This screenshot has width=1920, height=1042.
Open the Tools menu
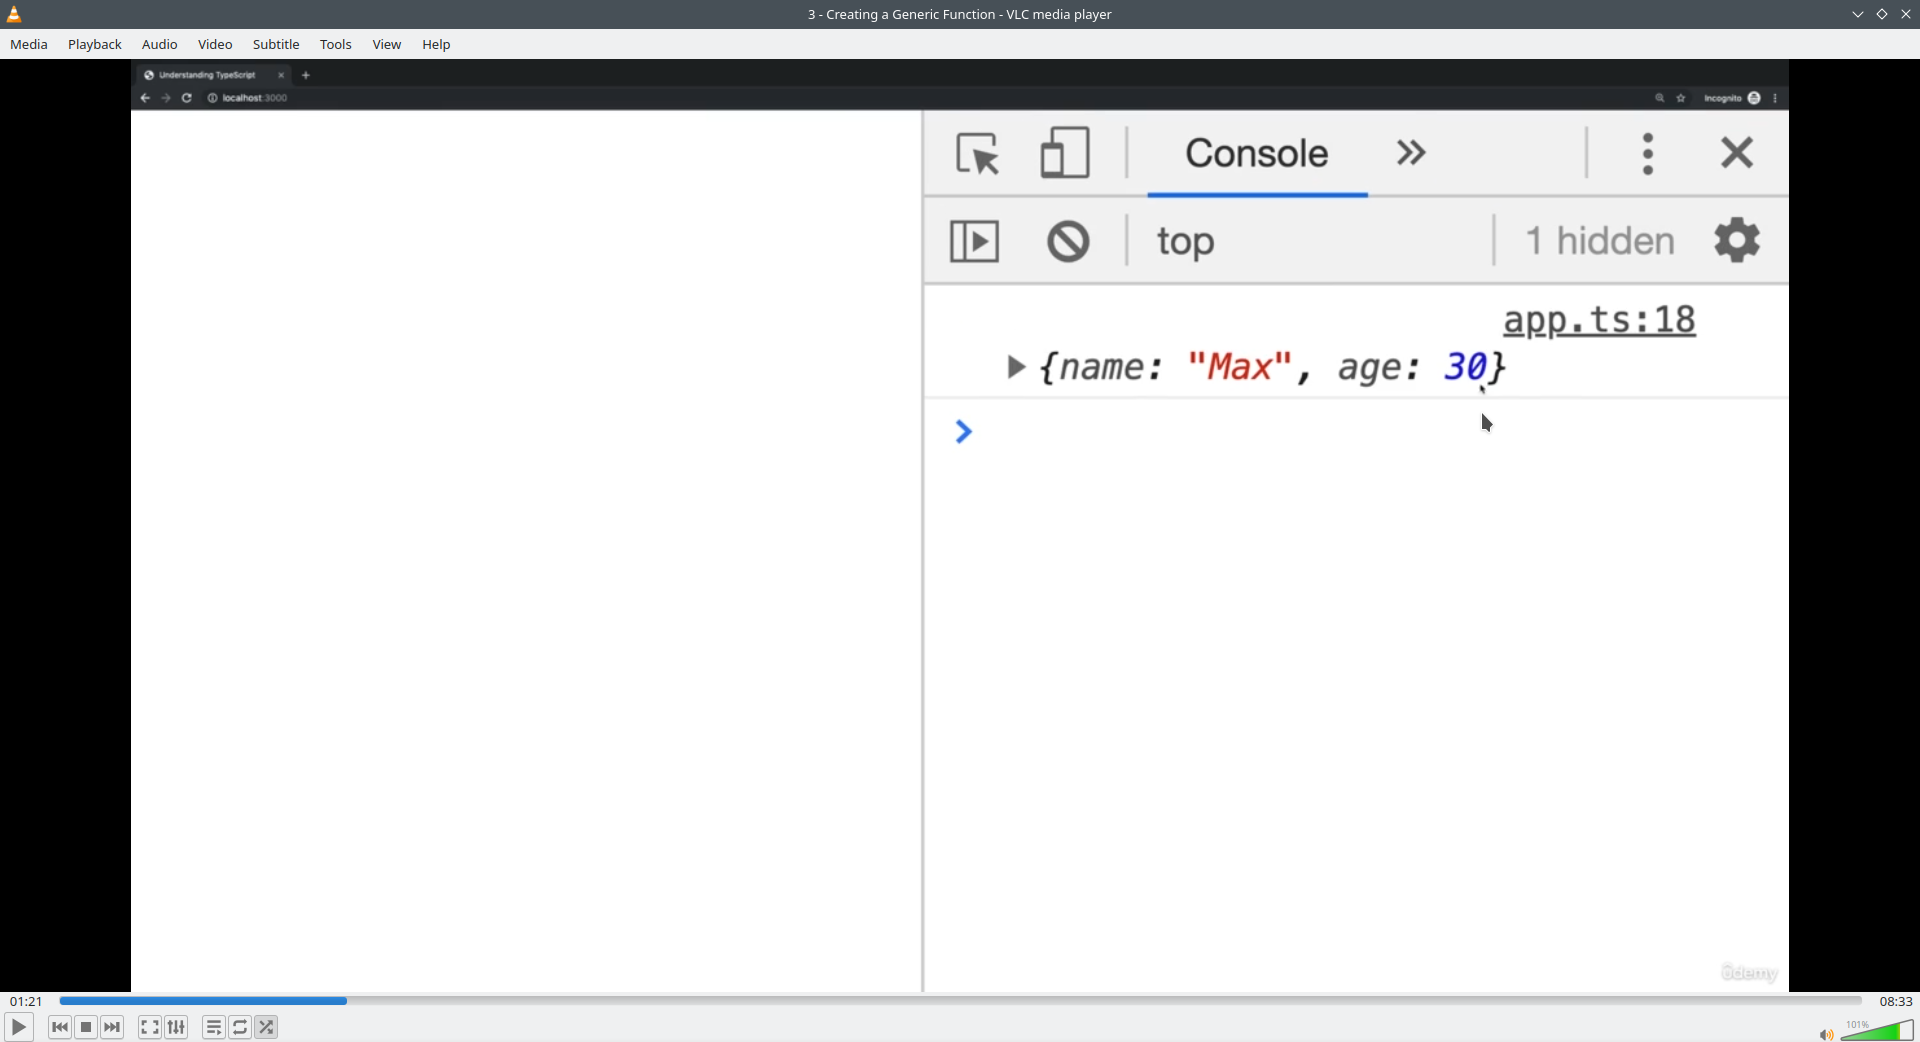pos(336,45)
